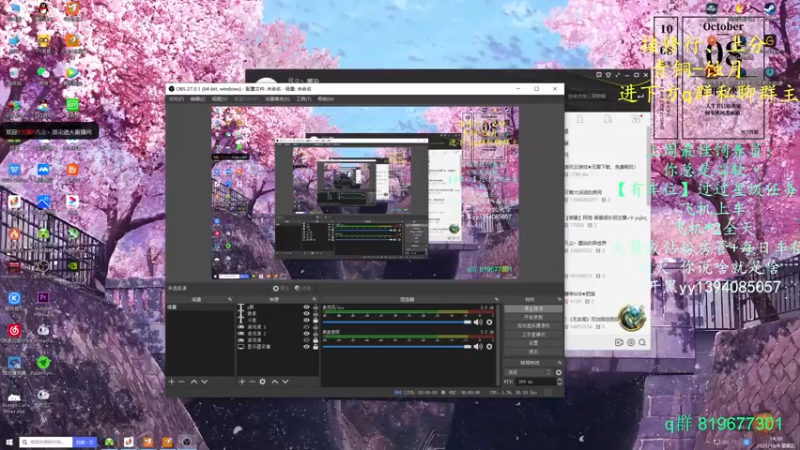Viewport: 800px width, 450px height.
Task: Open the scene transition gear settings
Action: click(559, 372)
